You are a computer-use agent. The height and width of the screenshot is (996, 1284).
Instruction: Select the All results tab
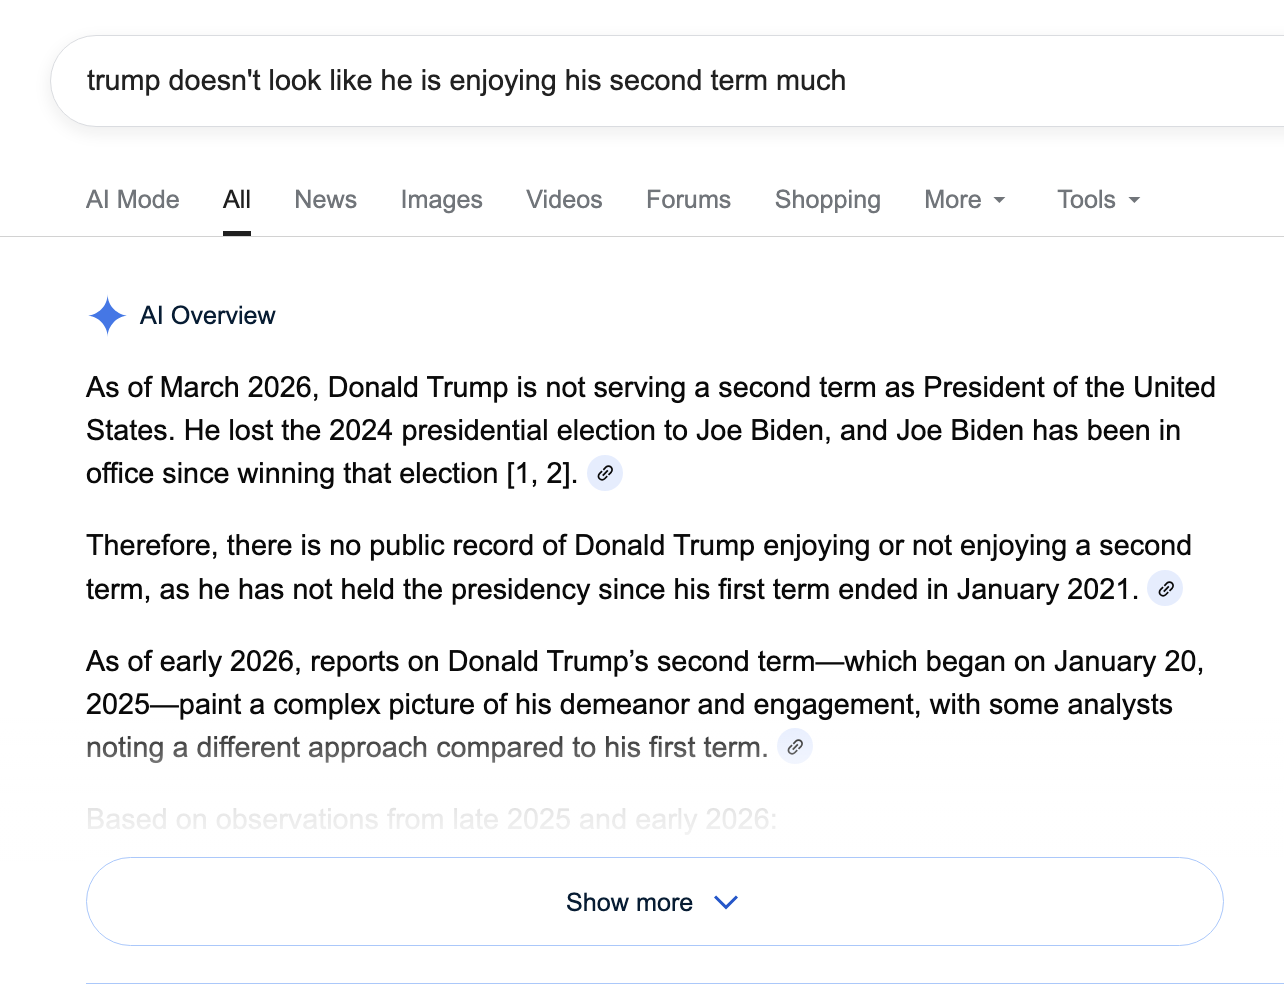[x=237, y=199]
